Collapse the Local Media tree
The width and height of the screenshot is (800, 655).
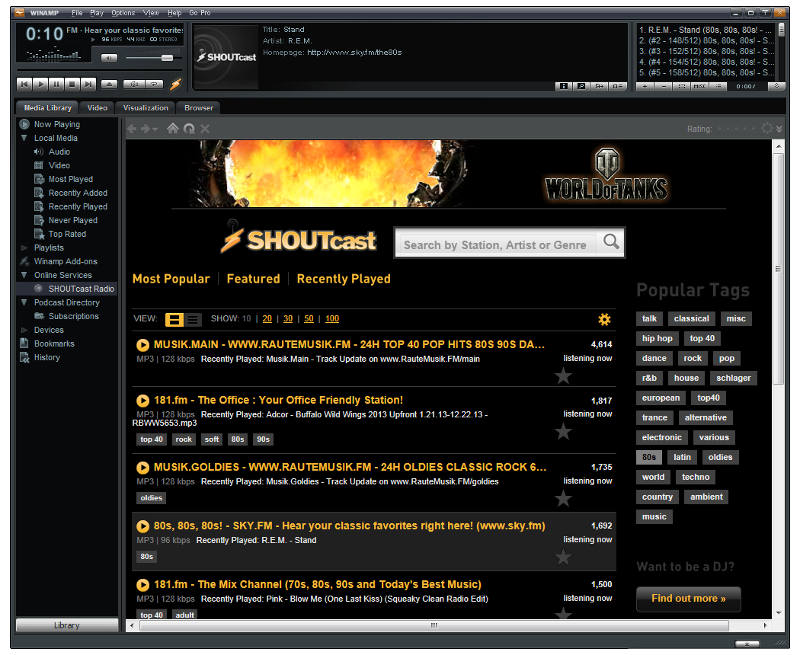pyautogui.click(x=25, y=138)
